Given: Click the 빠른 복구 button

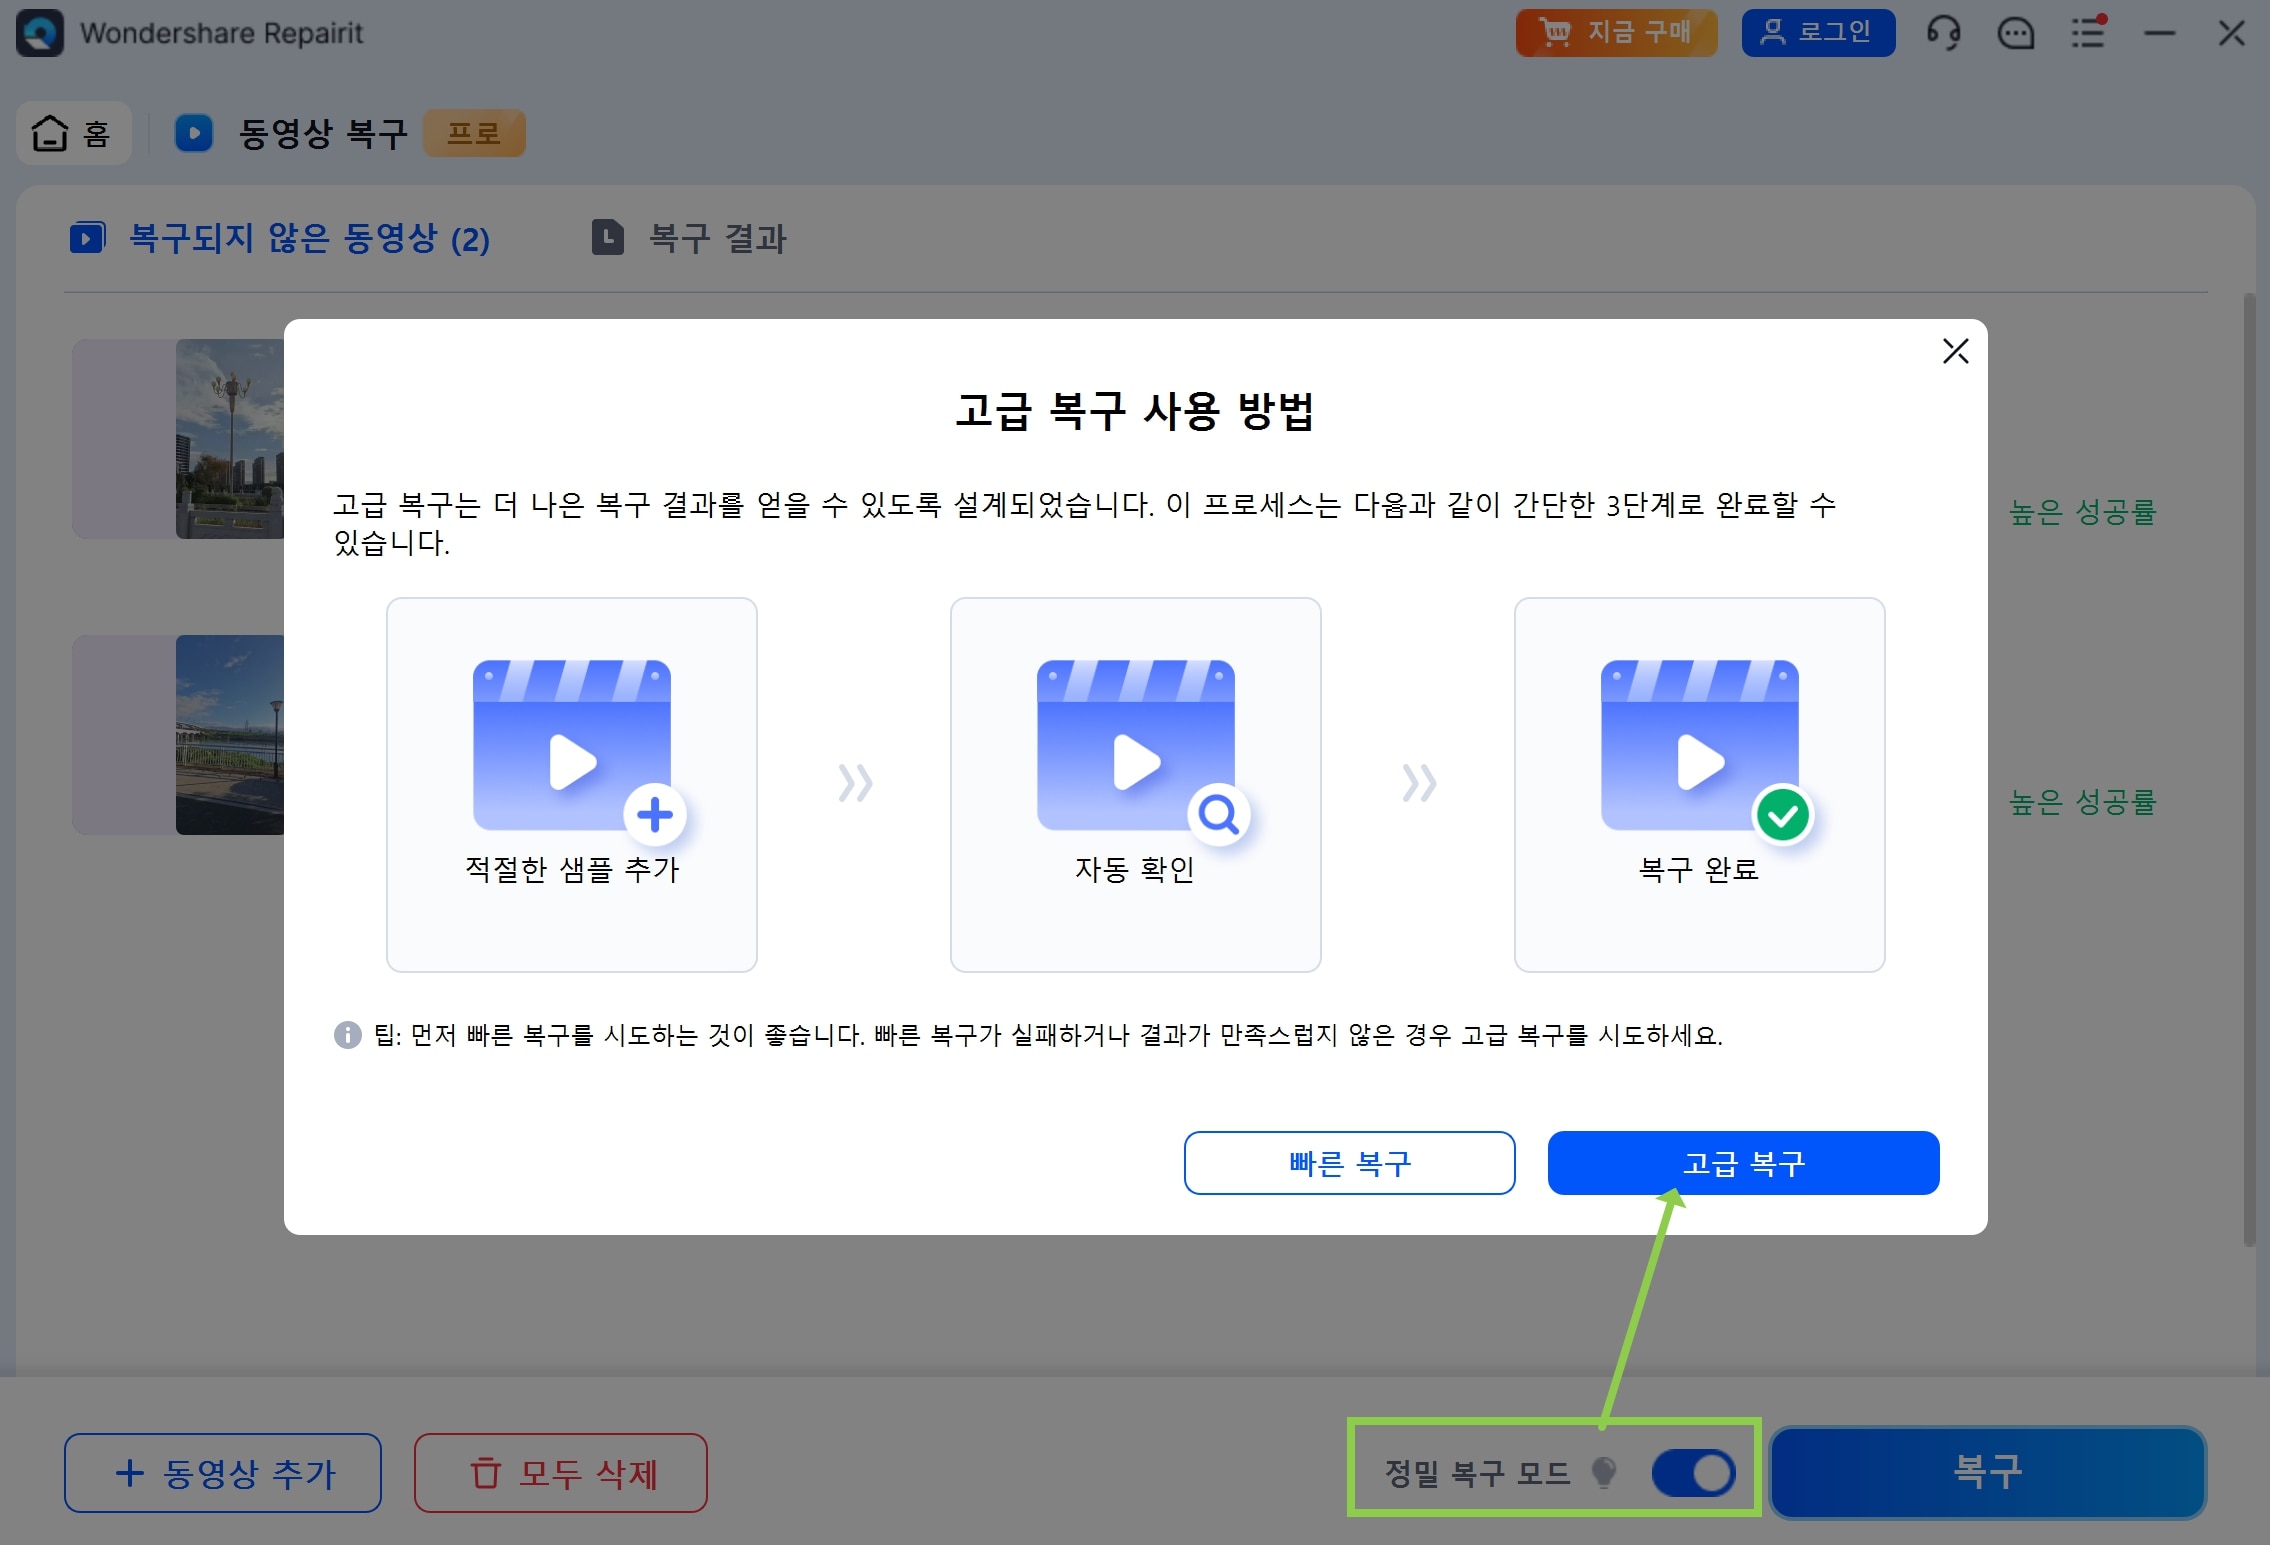Looking at the screenshot, I should [1349, 1163].
